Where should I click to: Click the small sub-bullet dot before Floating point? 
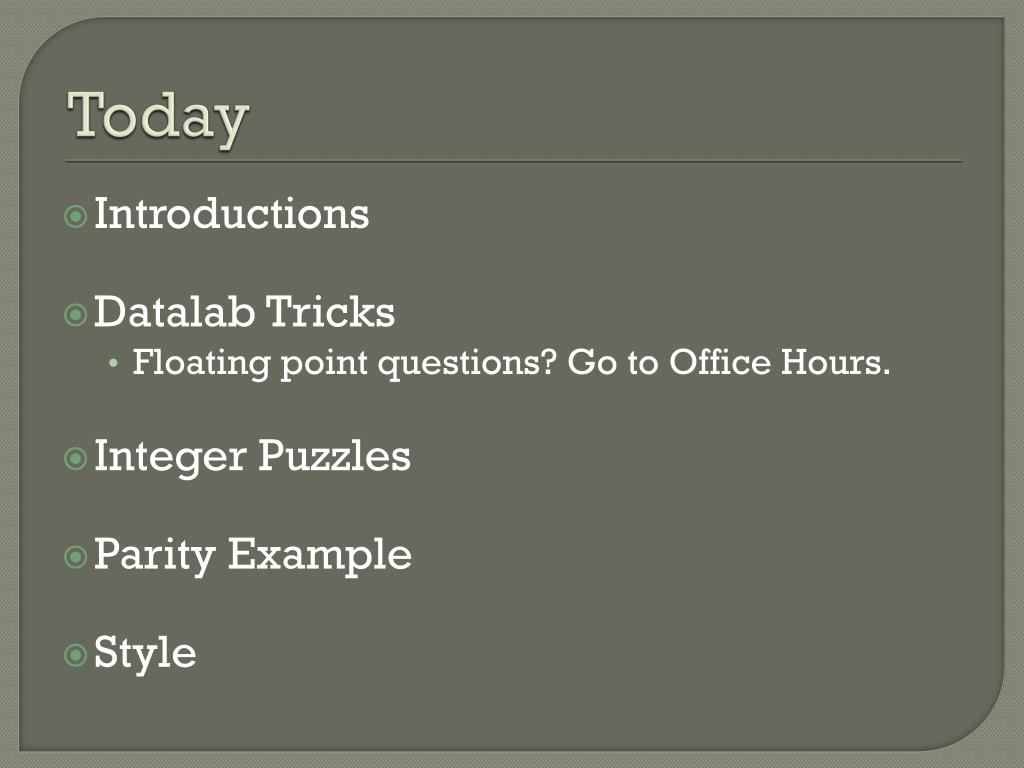[114, 363]
